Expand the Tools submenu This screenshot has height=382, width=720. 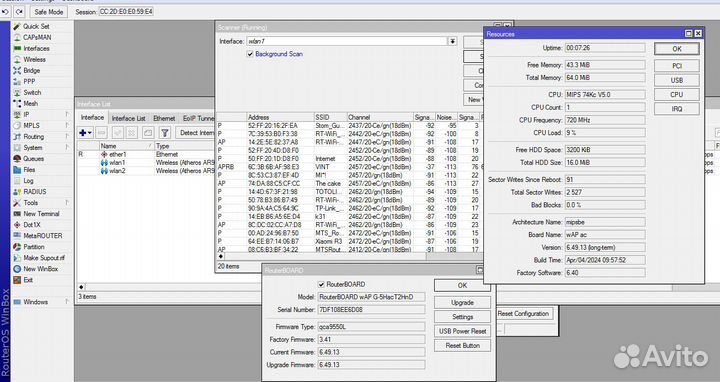[x=67, y=203]
